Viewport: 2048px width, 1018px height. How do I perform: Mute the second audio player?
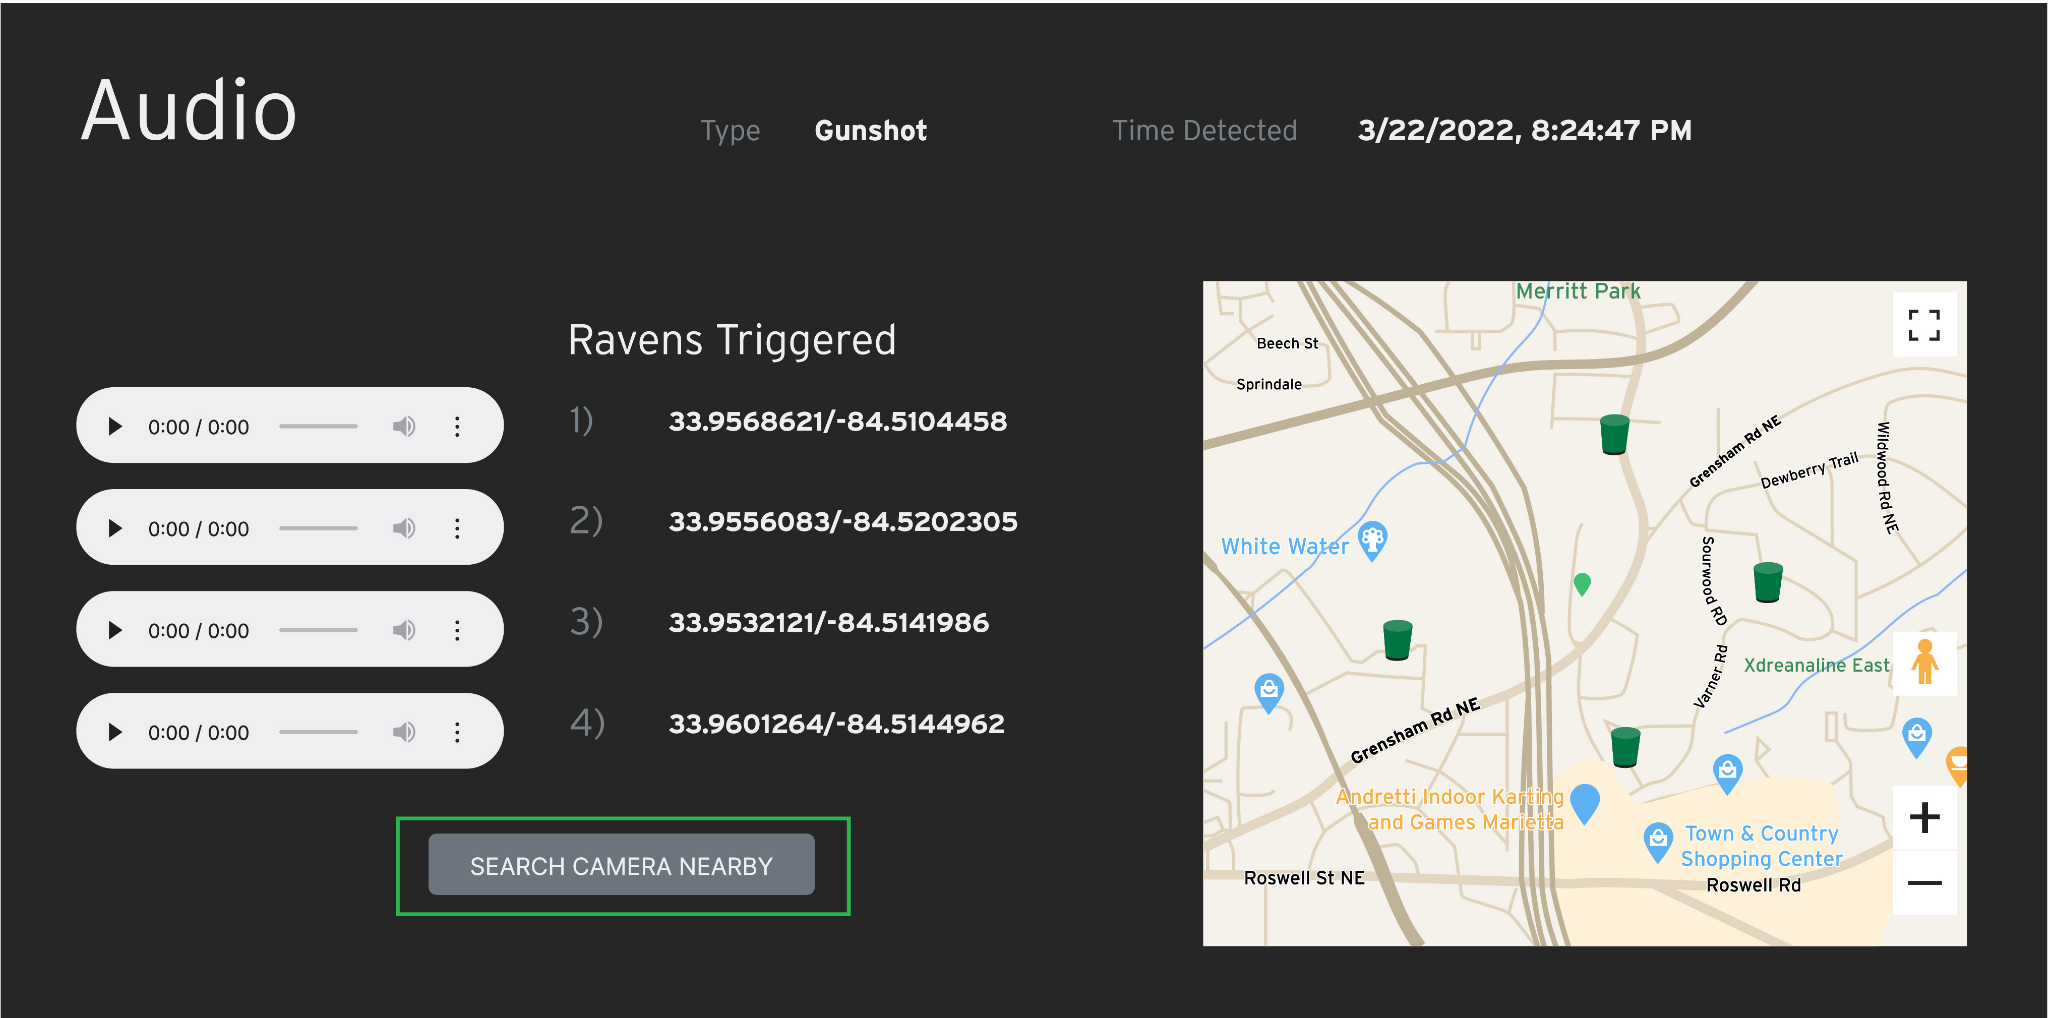point(404,527)
